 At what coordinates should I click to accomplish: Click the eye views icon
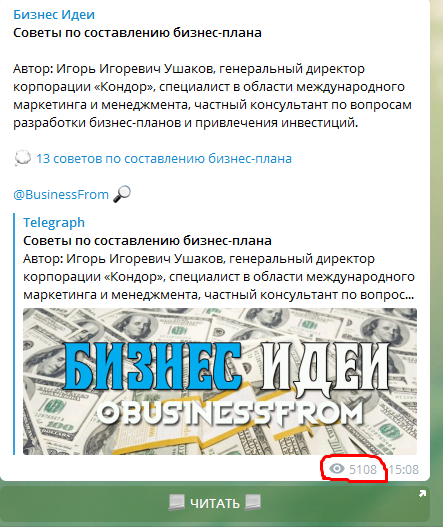(x=337, y=469)
